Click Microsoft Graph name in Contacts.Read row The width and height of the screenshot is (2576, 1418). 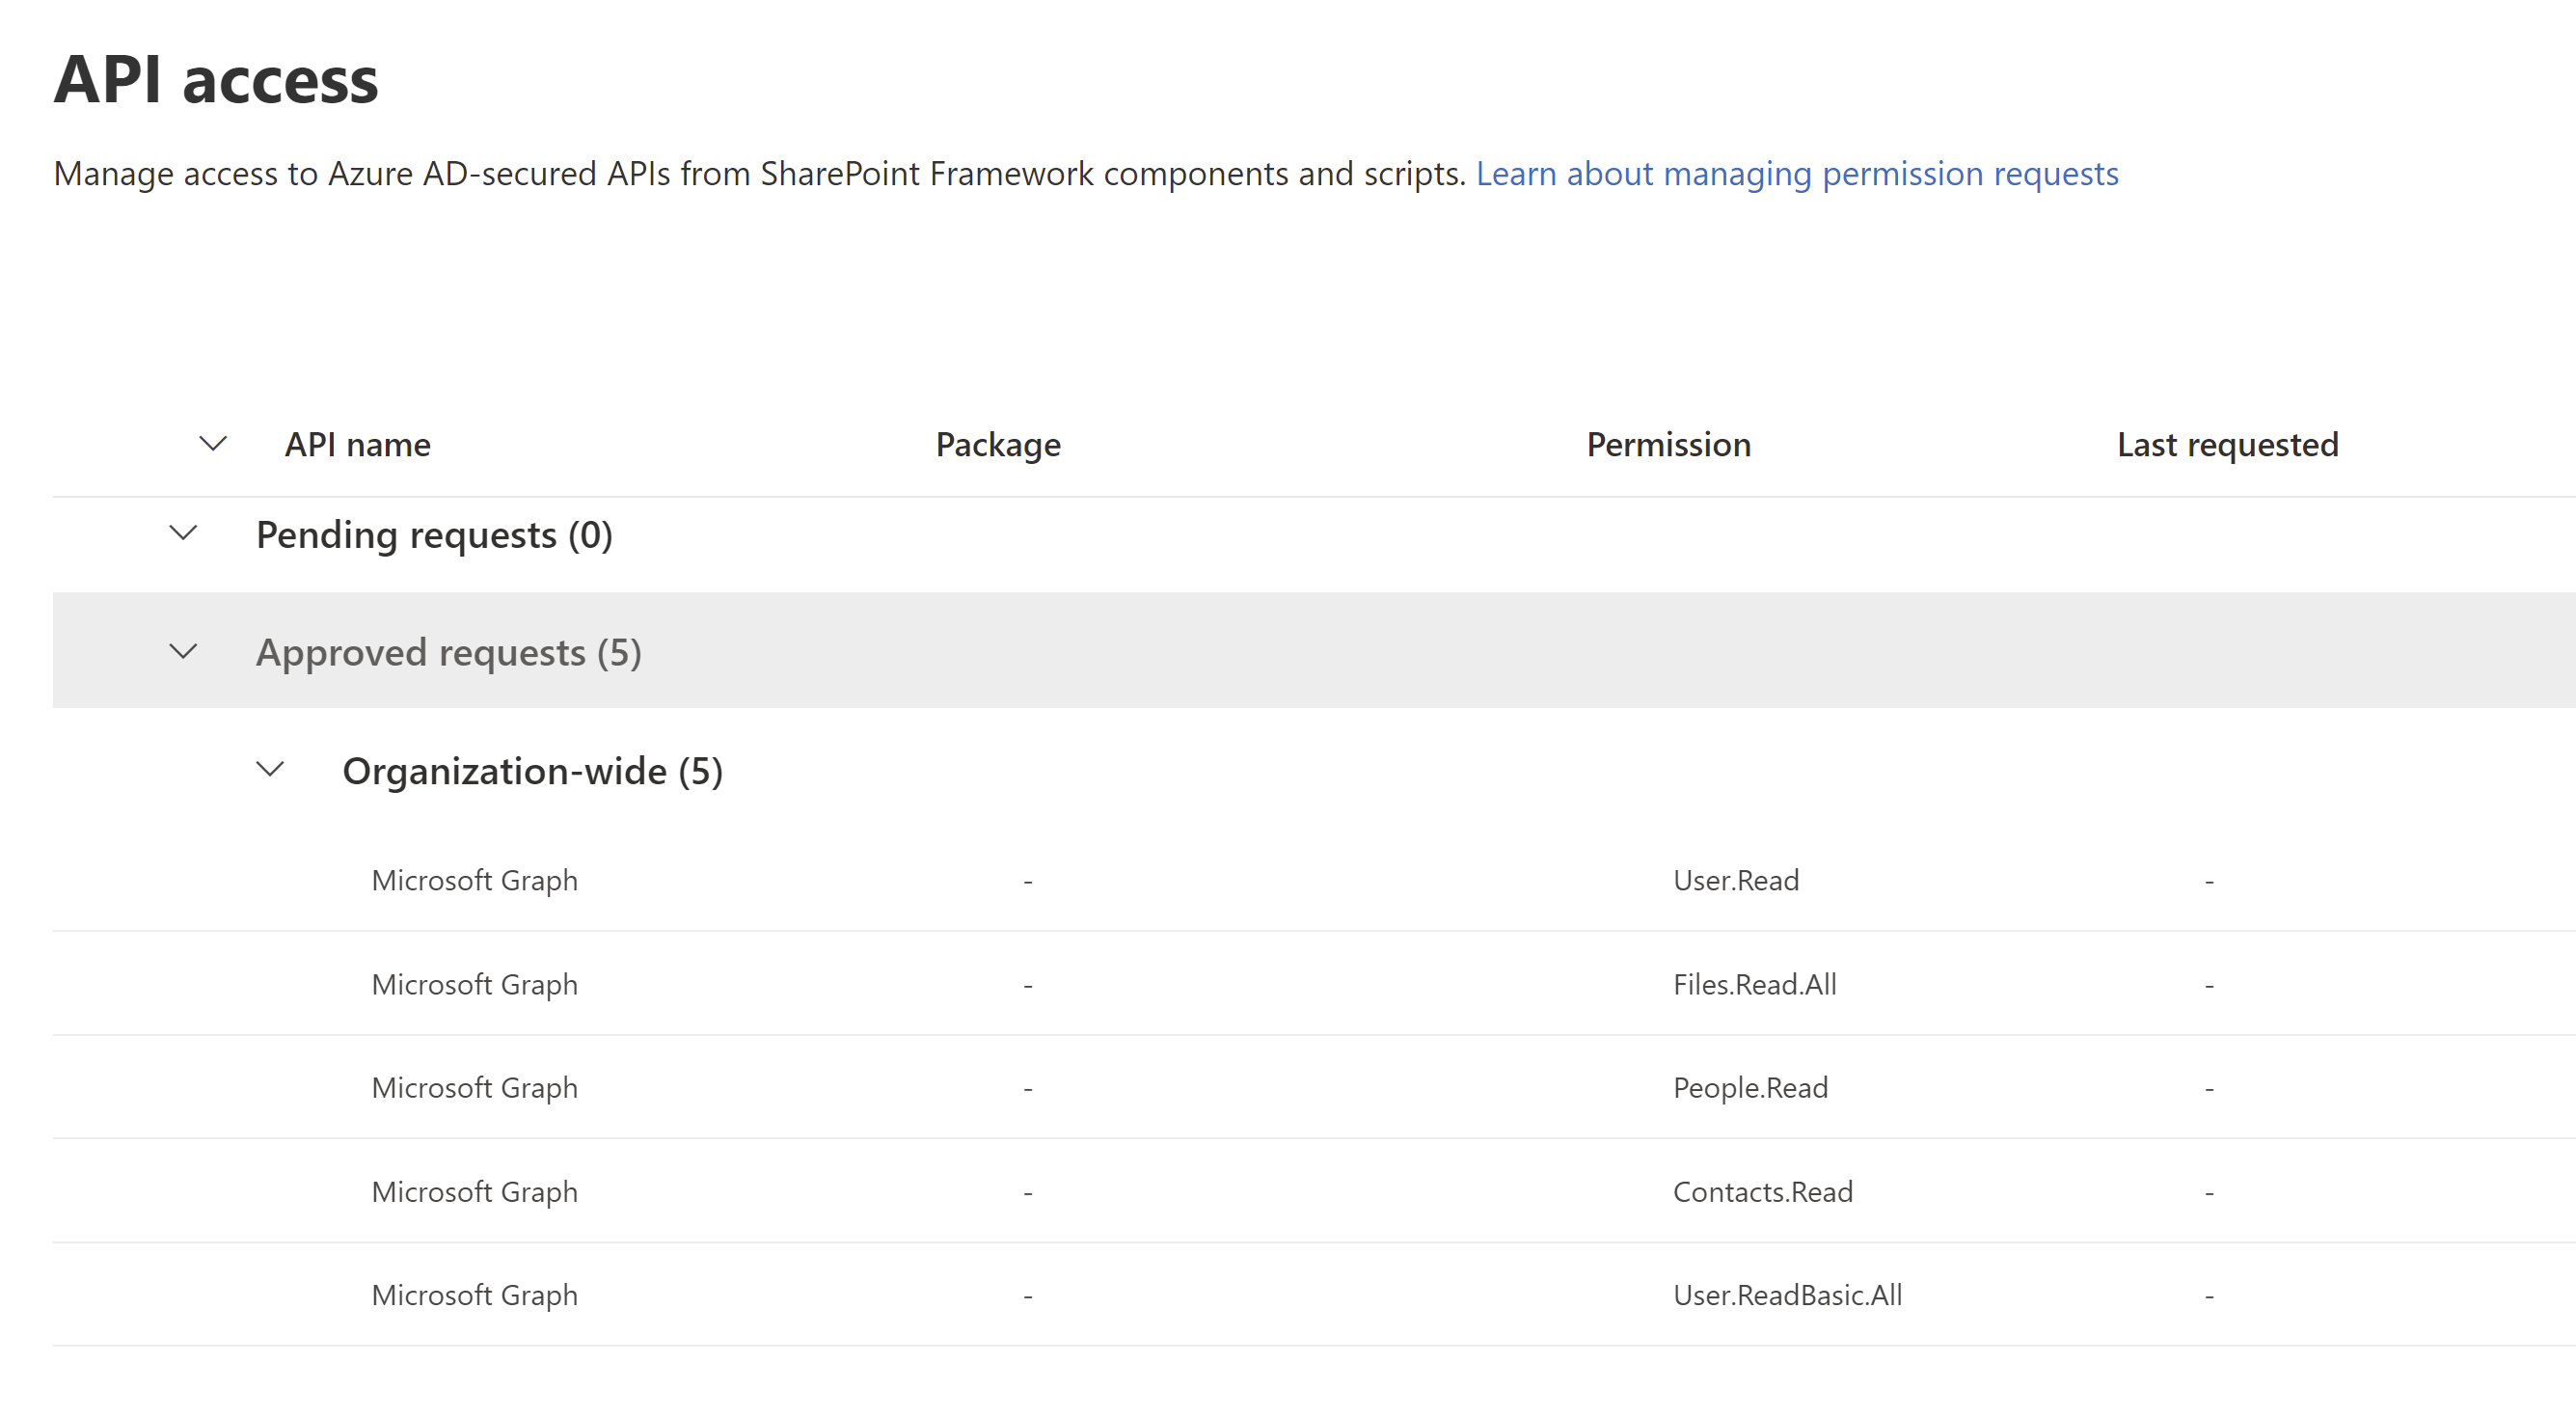tap(474, 1192)
